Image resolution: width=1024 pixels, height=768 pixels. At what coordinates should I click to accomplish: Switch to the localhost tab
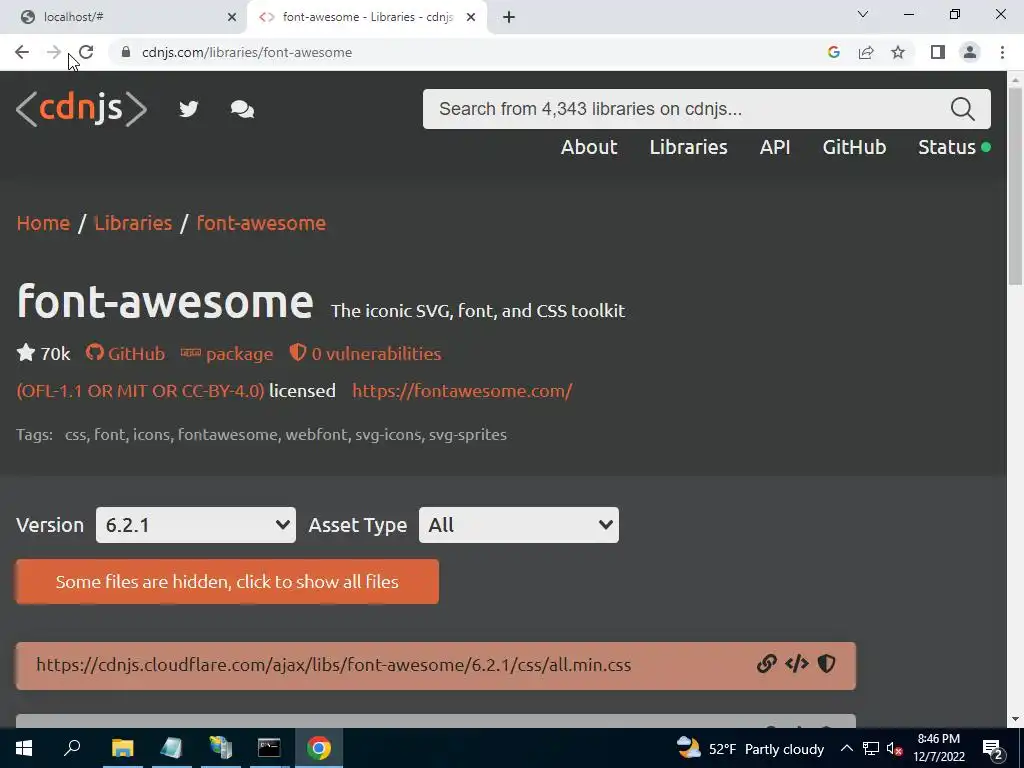click(124, 17)
